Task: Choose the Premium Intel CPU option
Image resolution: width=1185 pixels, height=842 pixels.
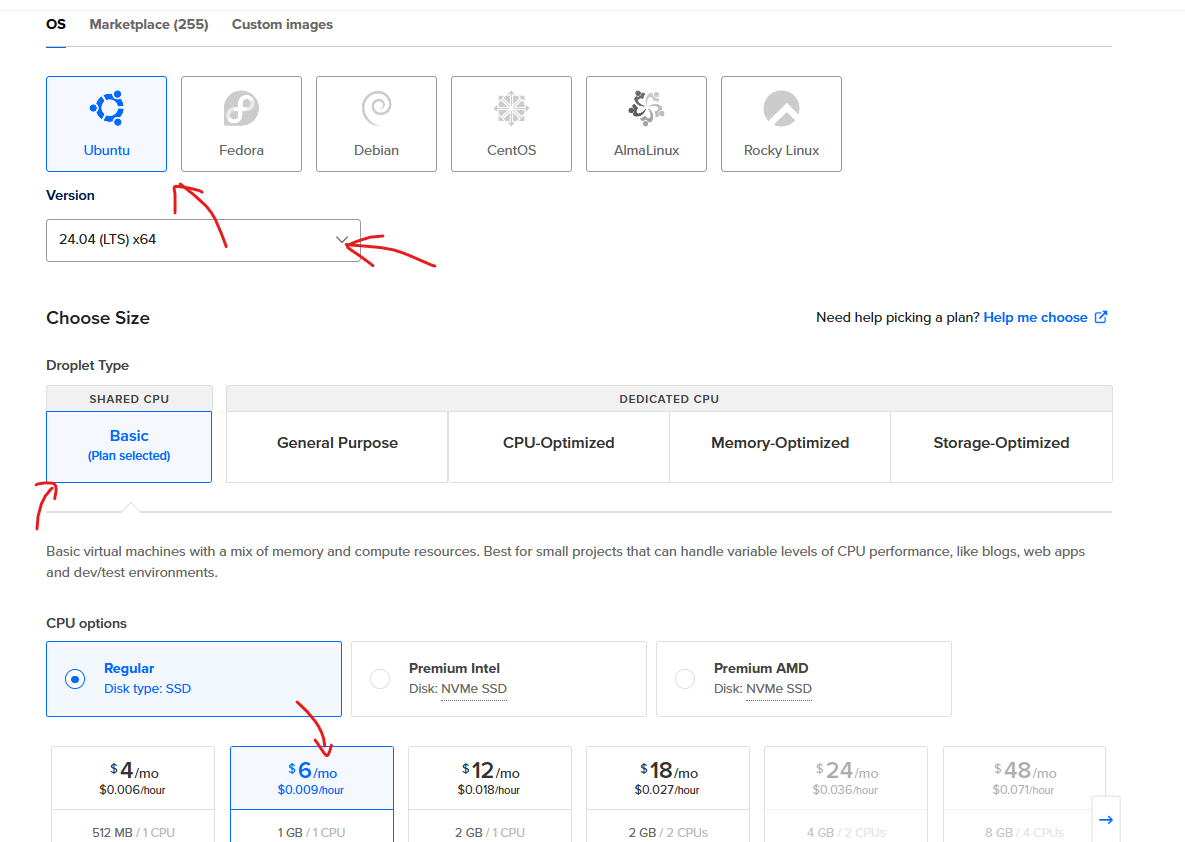Action: 380,678
